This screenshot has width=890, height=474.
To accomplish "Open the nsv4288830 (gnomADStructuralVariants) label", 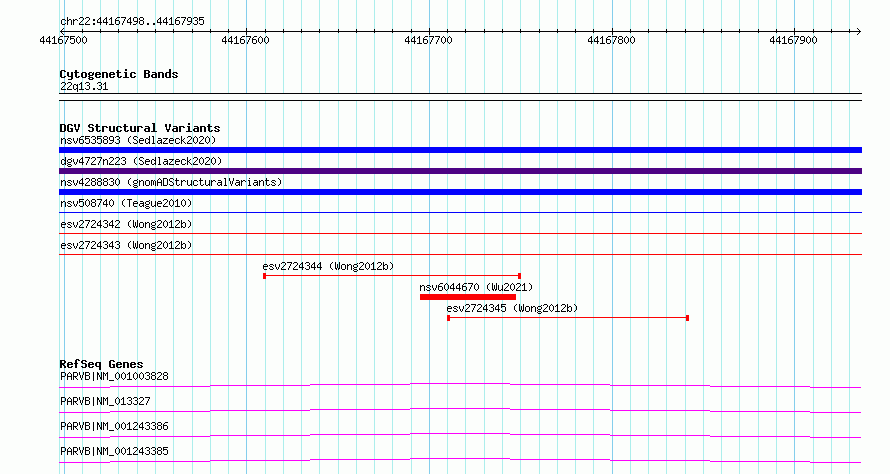I will 171,182.
